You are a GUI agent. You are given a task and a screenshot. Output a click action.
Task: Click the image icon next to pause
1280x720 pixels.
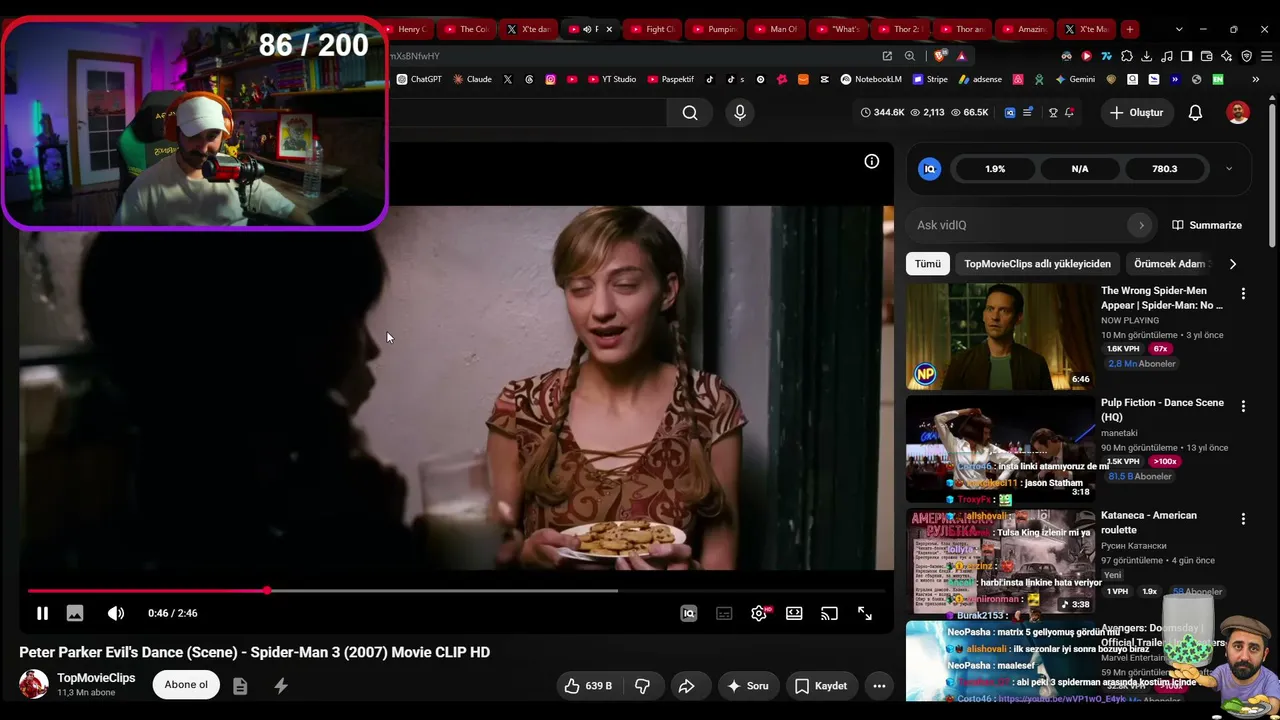75,613
